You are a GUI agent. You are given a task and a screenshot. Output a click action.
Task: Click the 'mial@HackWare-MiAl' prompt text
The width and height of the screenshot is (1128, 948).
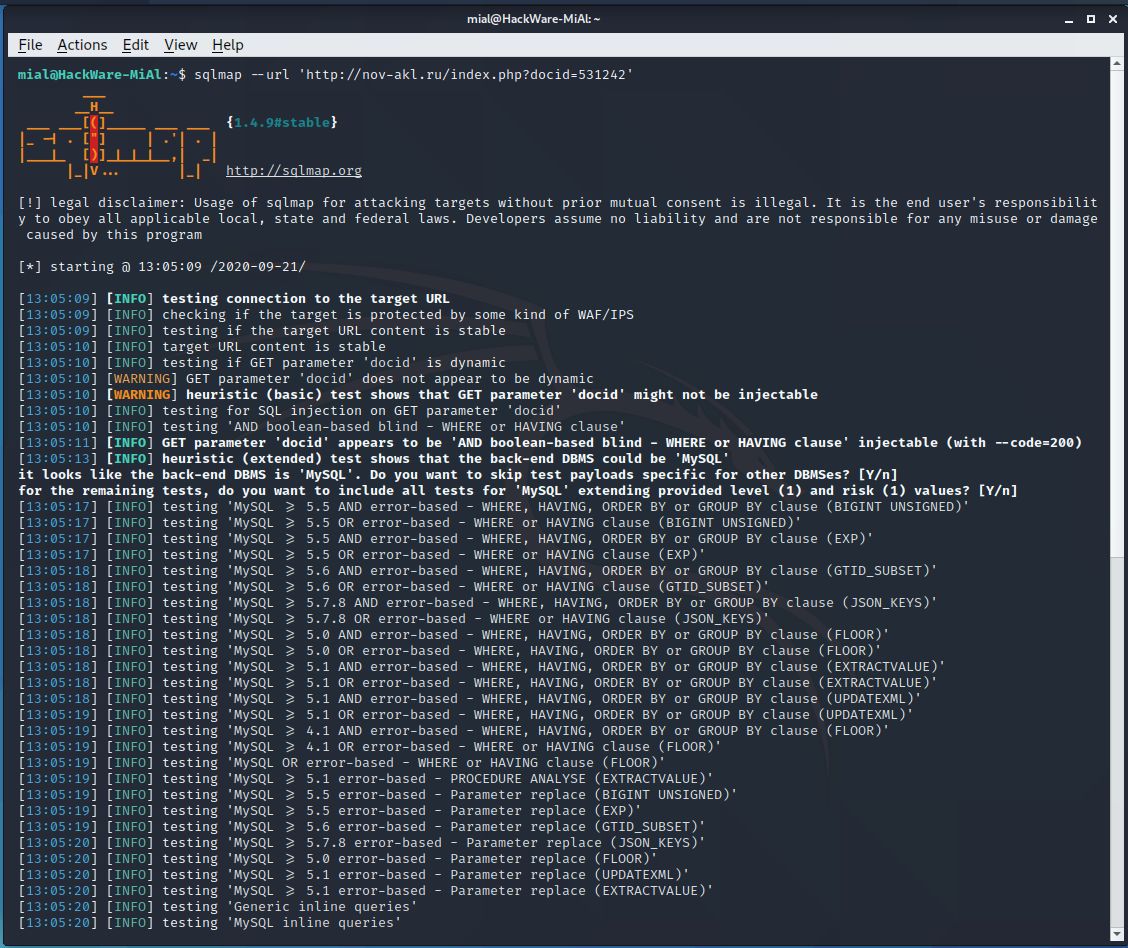(89, 74)
